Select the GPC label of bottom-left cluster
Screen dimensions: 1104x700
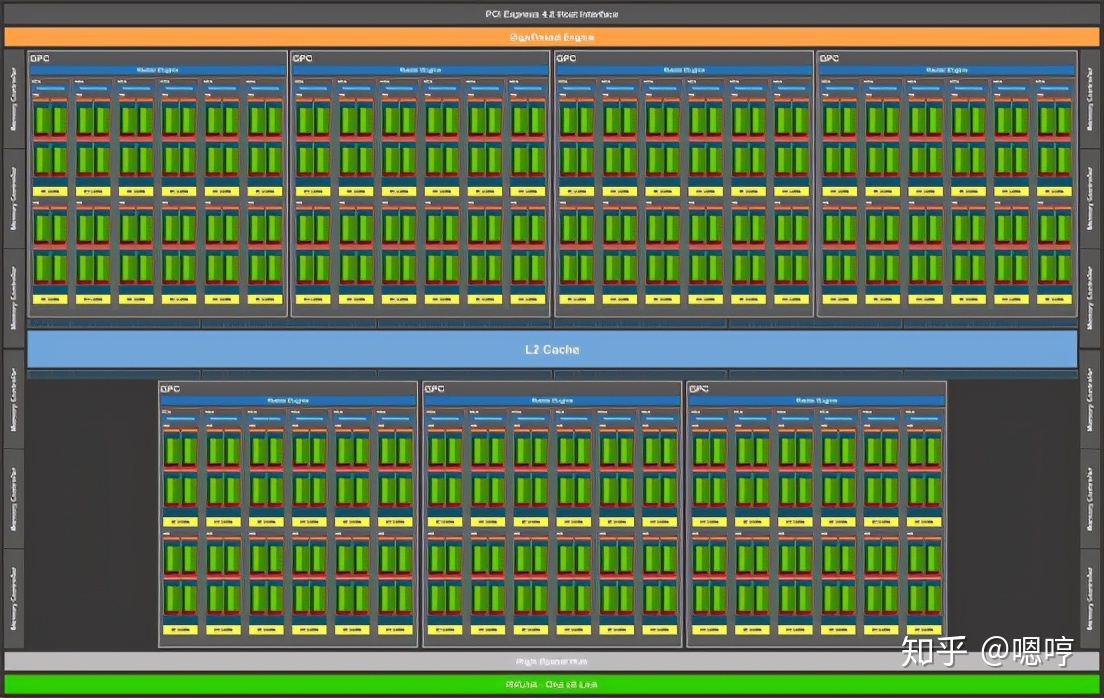click(170, 389)
